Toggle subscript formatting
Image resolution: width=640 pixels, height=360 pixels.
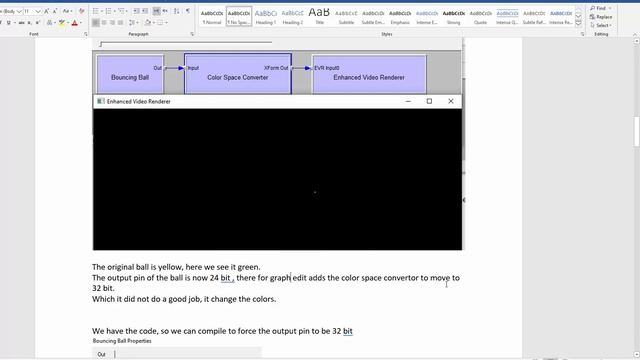coord(30,23)
